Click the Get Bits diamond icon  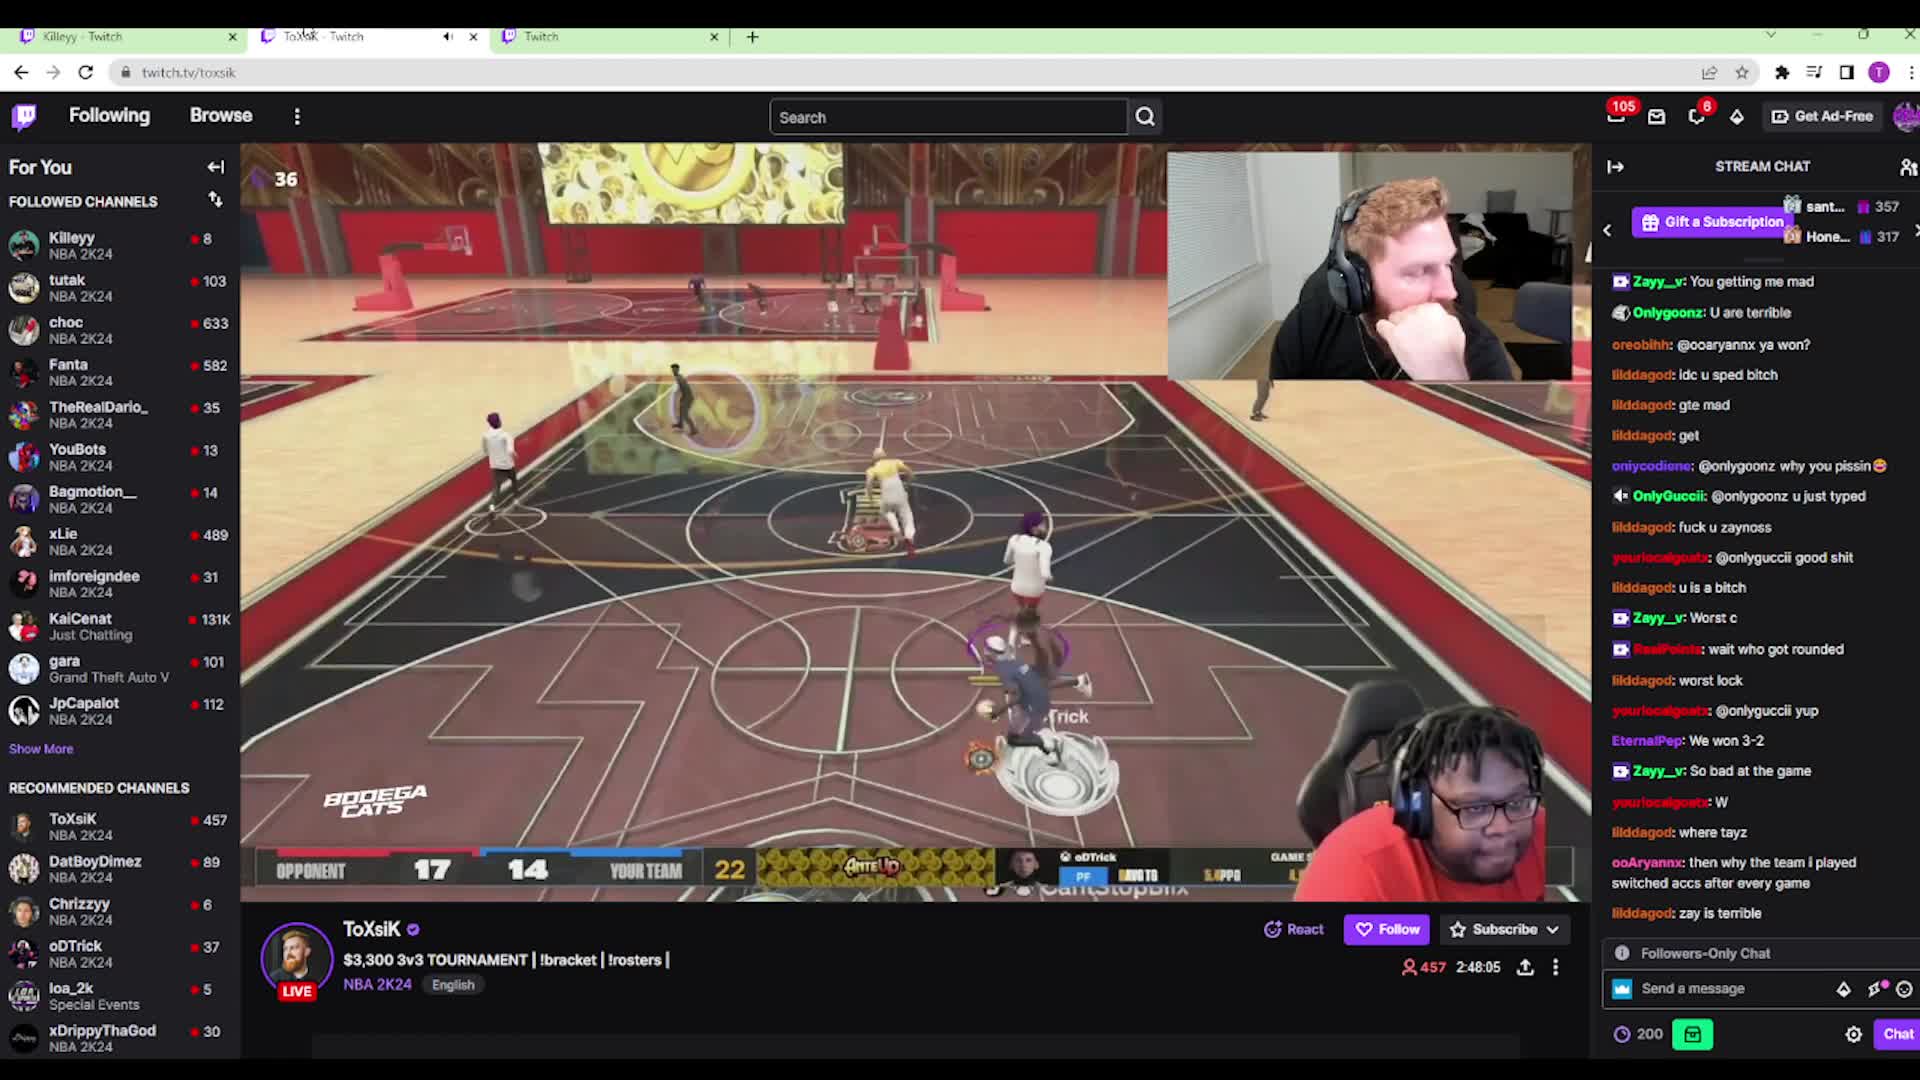click(1737, 117)
